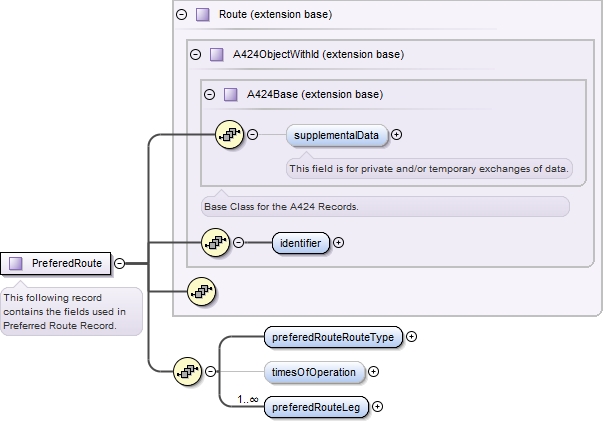Expand the timesOfOperation element
Image resolution: width=604 pixels, height=423 pixels.
(374, 372)
